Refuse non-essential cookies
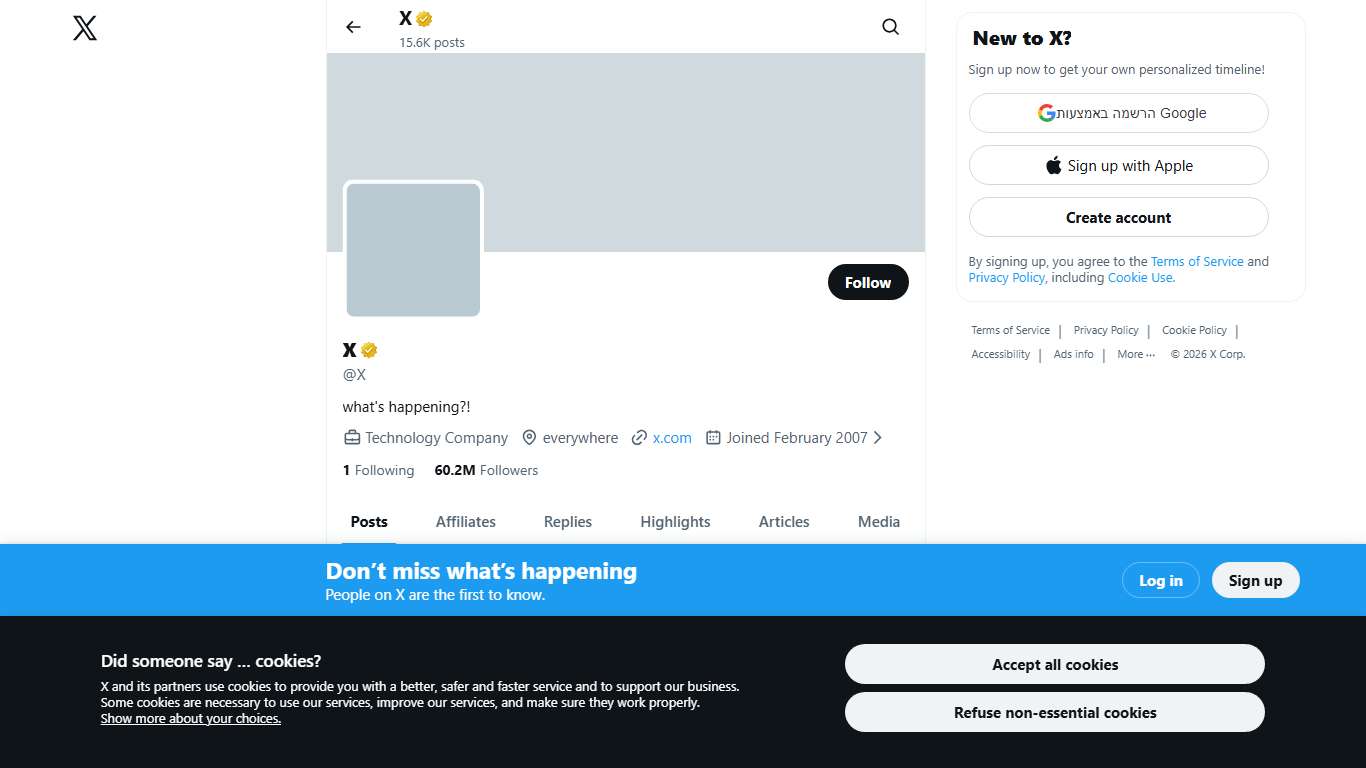Image resolution: width=1366 pixels, height=768 pixels. pyautogui.click(x=1054, y=713)
